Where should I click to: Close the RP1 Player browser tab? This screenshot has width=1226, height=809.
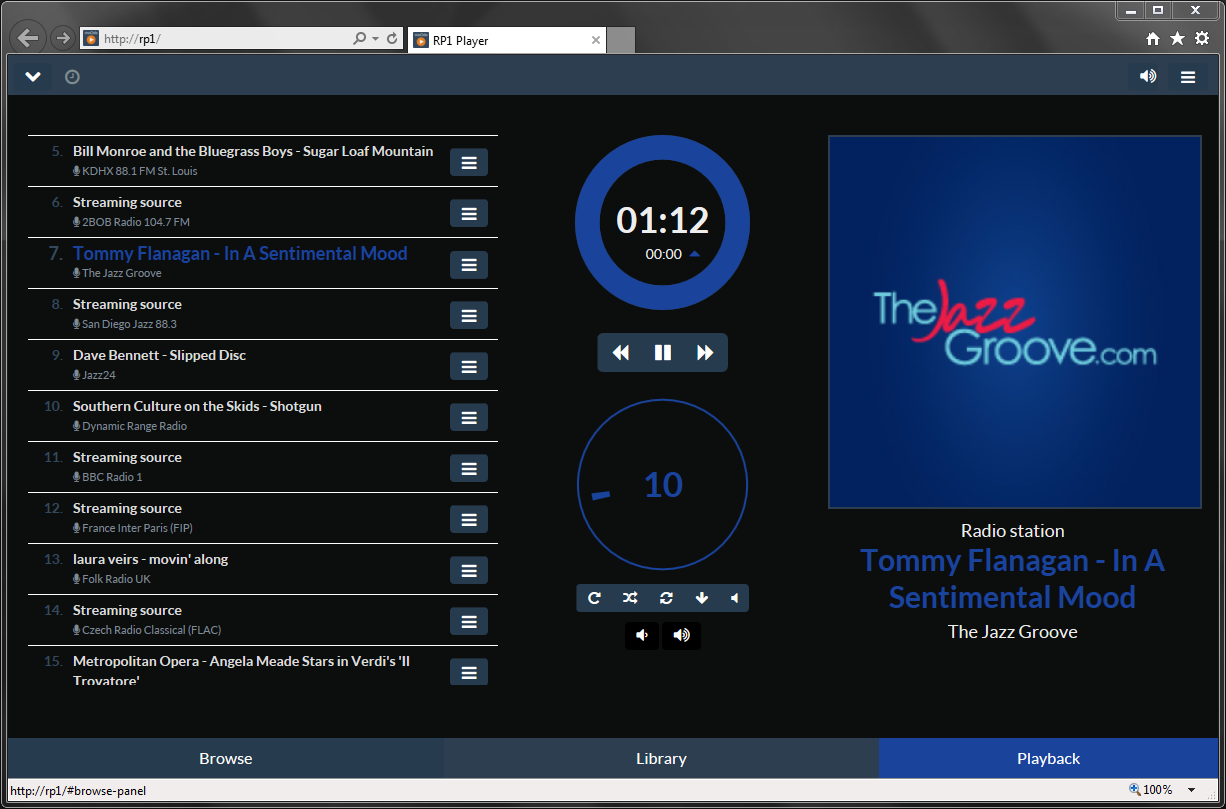pos(596,41)
